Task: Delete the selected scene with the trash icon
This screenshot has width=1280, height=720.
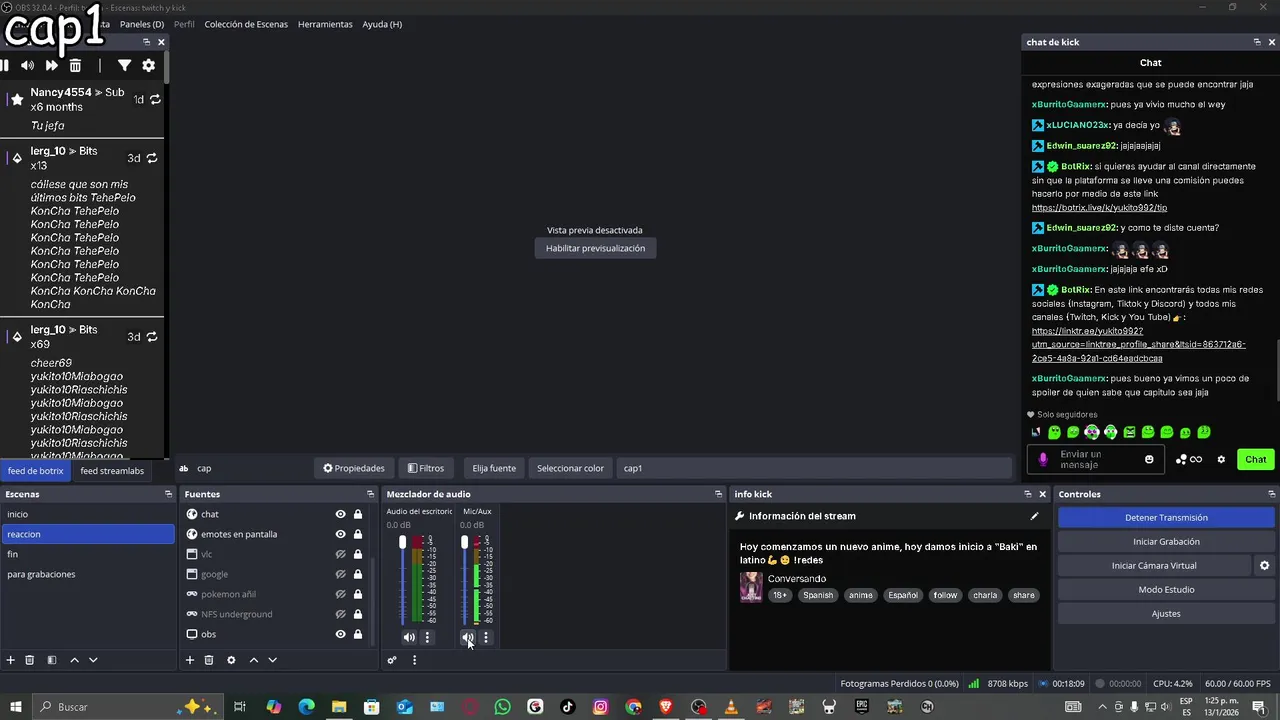Action: pyautogui.click(x=30, y=660)
